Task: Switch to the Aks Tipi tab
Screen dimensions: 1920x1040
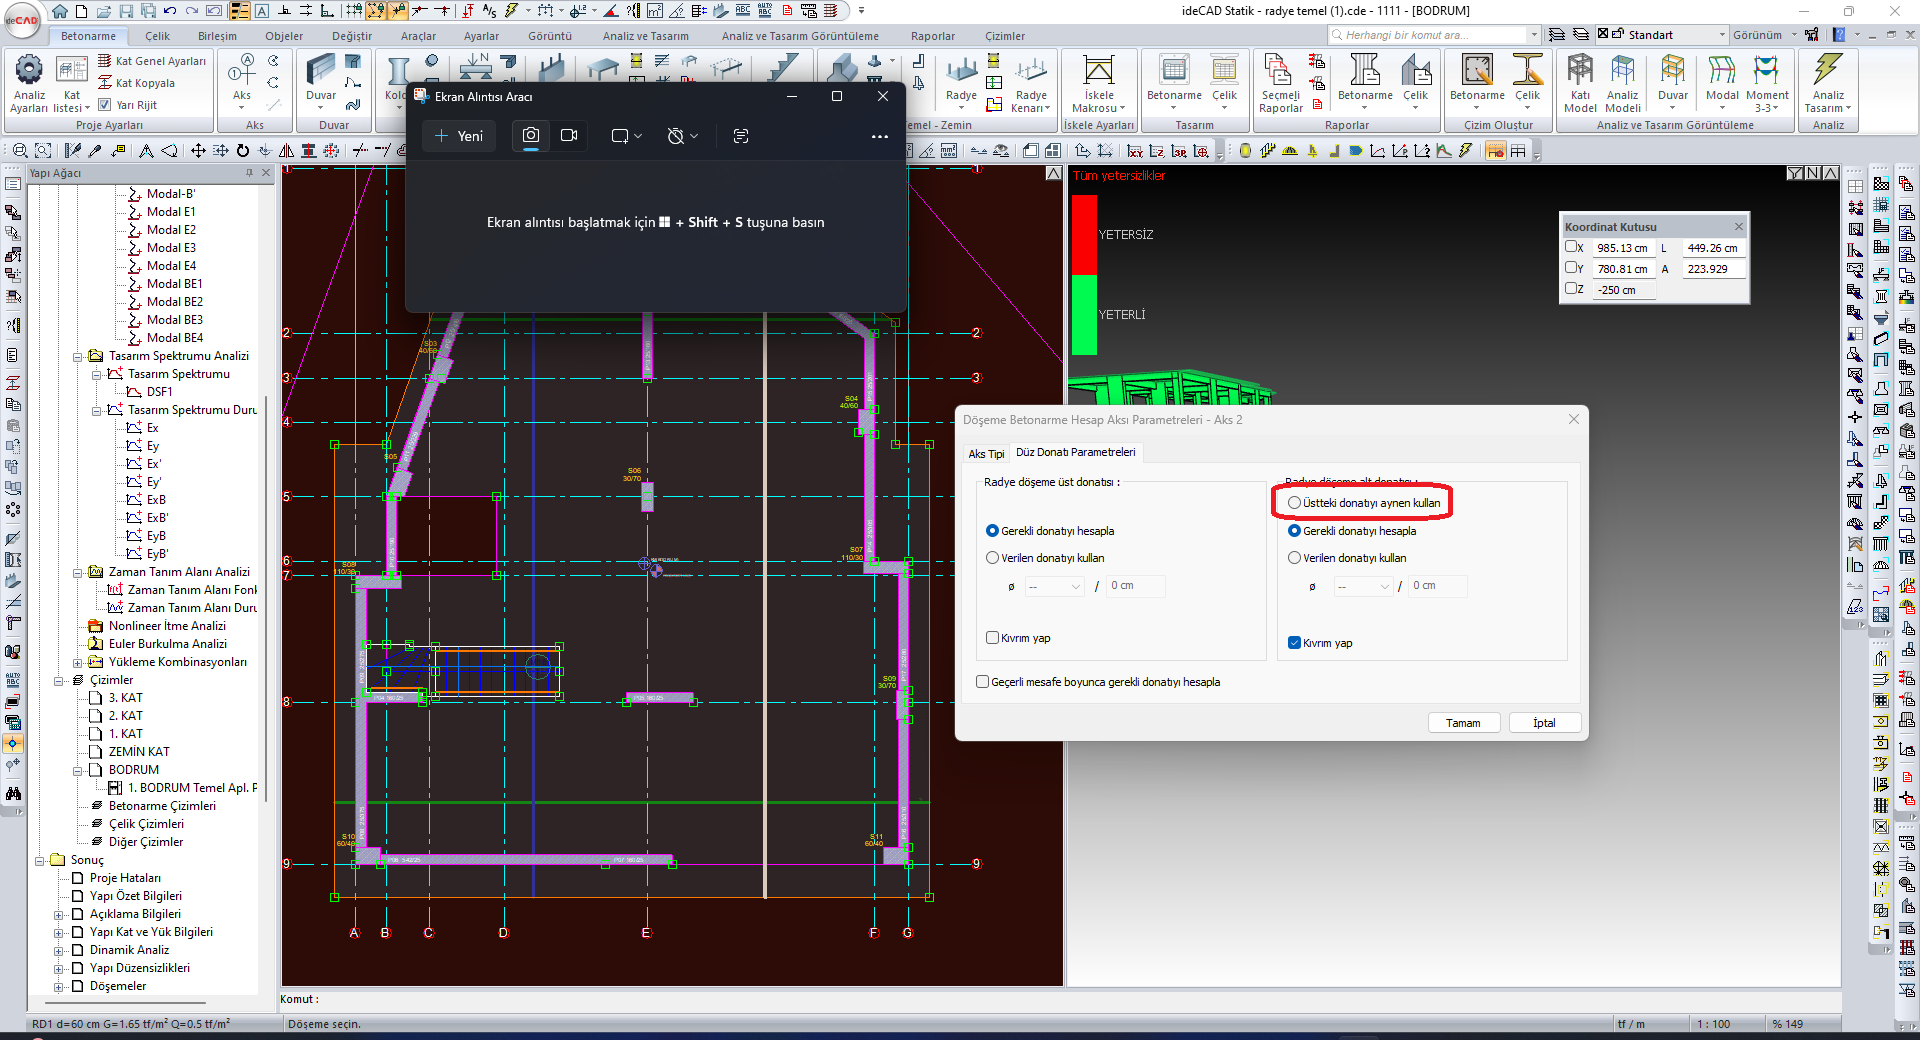Action: pyautogui.click(x=985, y=453)
